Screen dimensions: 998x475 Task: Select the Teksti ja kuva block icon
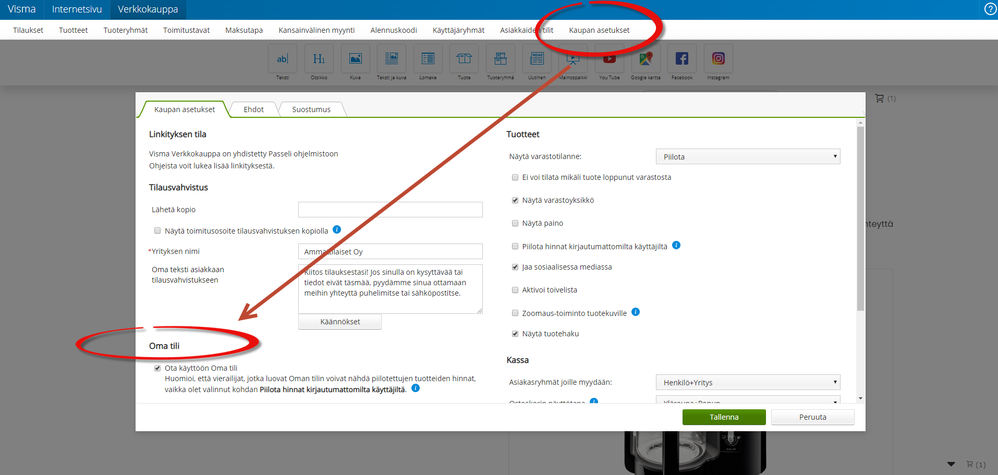coord(391,59)
